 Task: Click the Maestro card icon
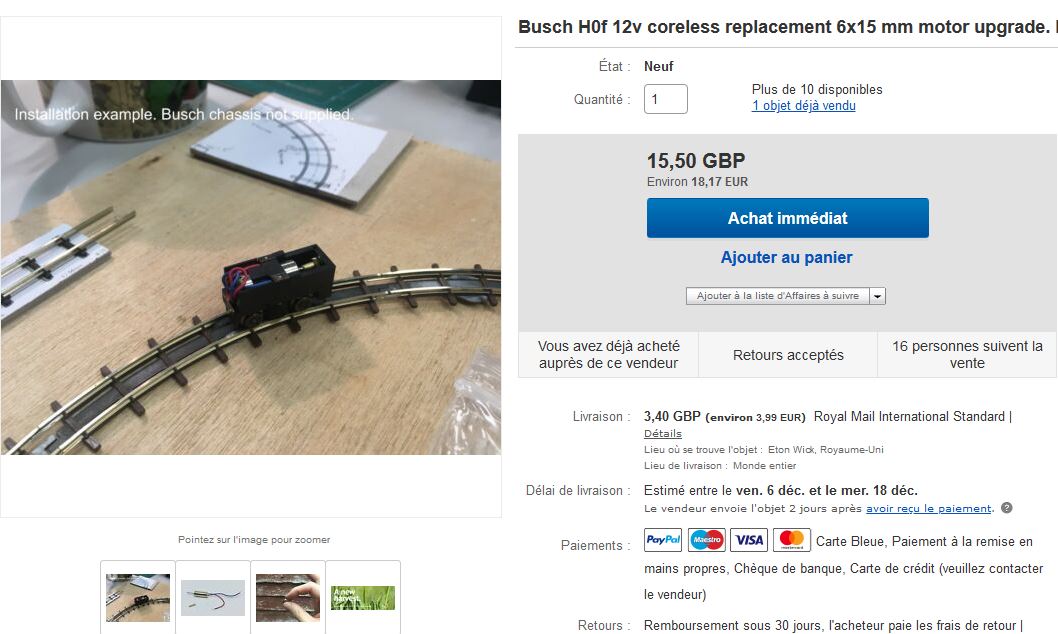(706, 540)
